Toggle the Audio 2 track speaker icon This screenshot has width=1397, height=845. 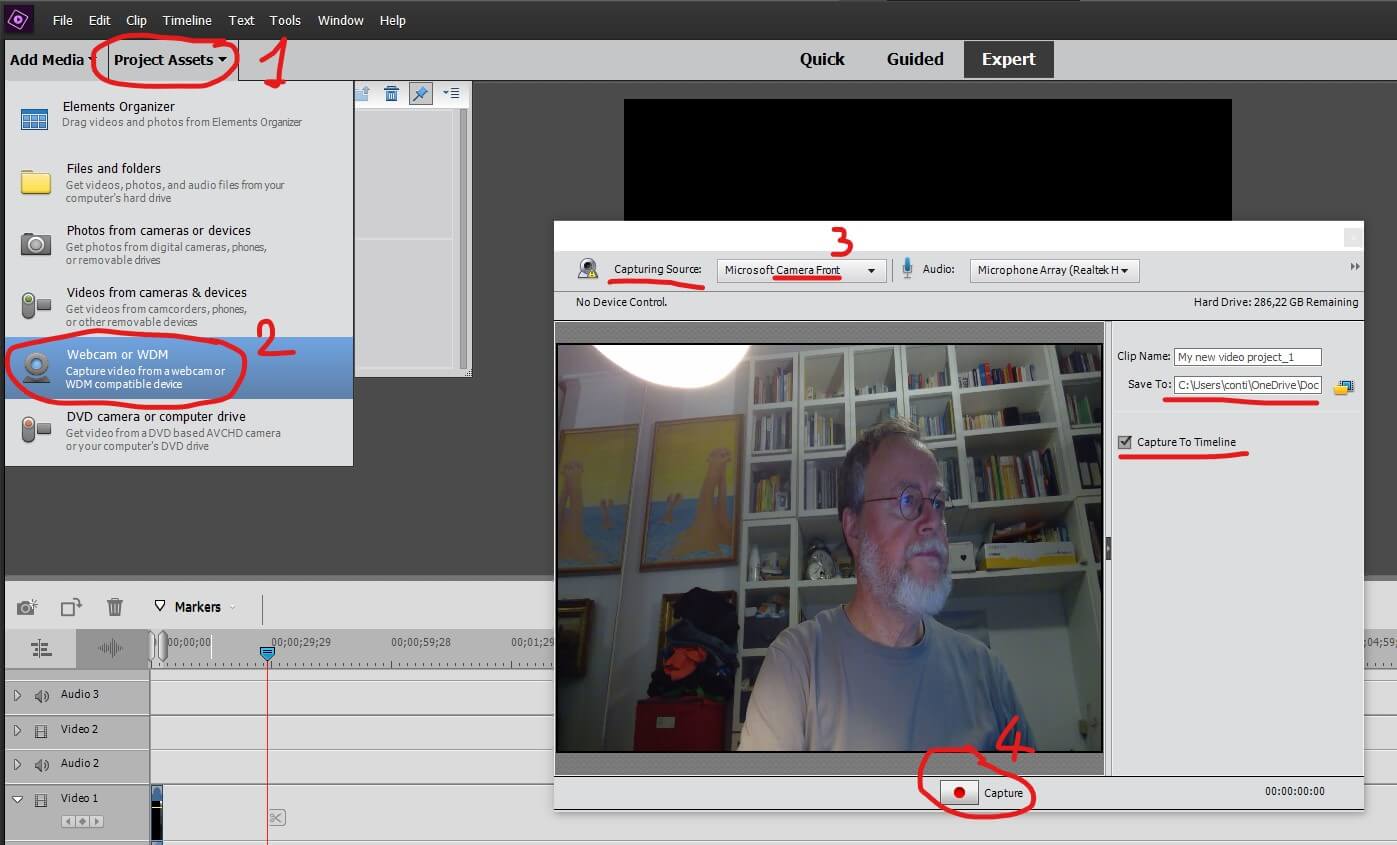[42, 765]
